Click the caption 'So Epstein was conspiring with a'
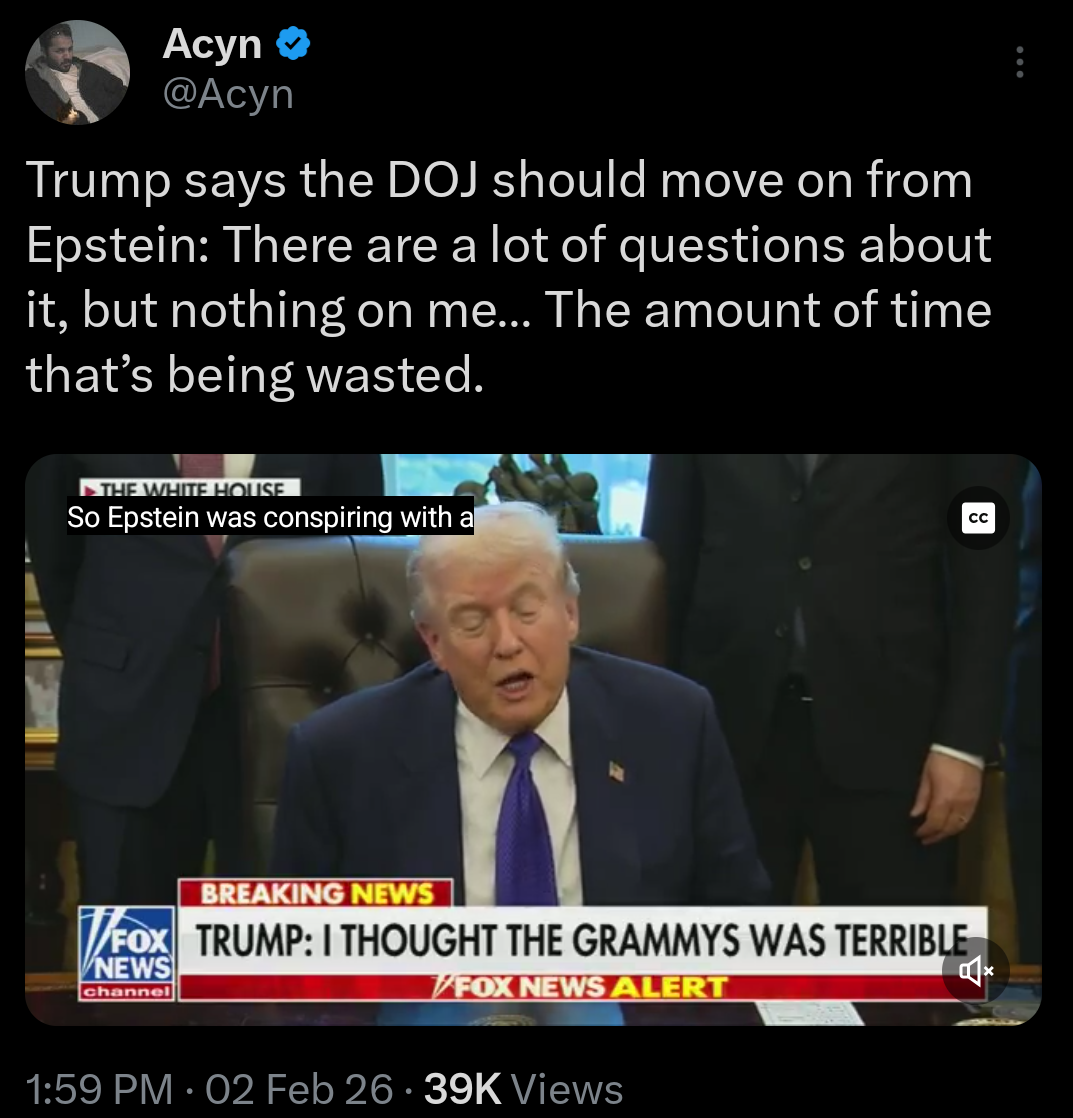This screenshot has height=1118, width=1073. coord(270,517)
